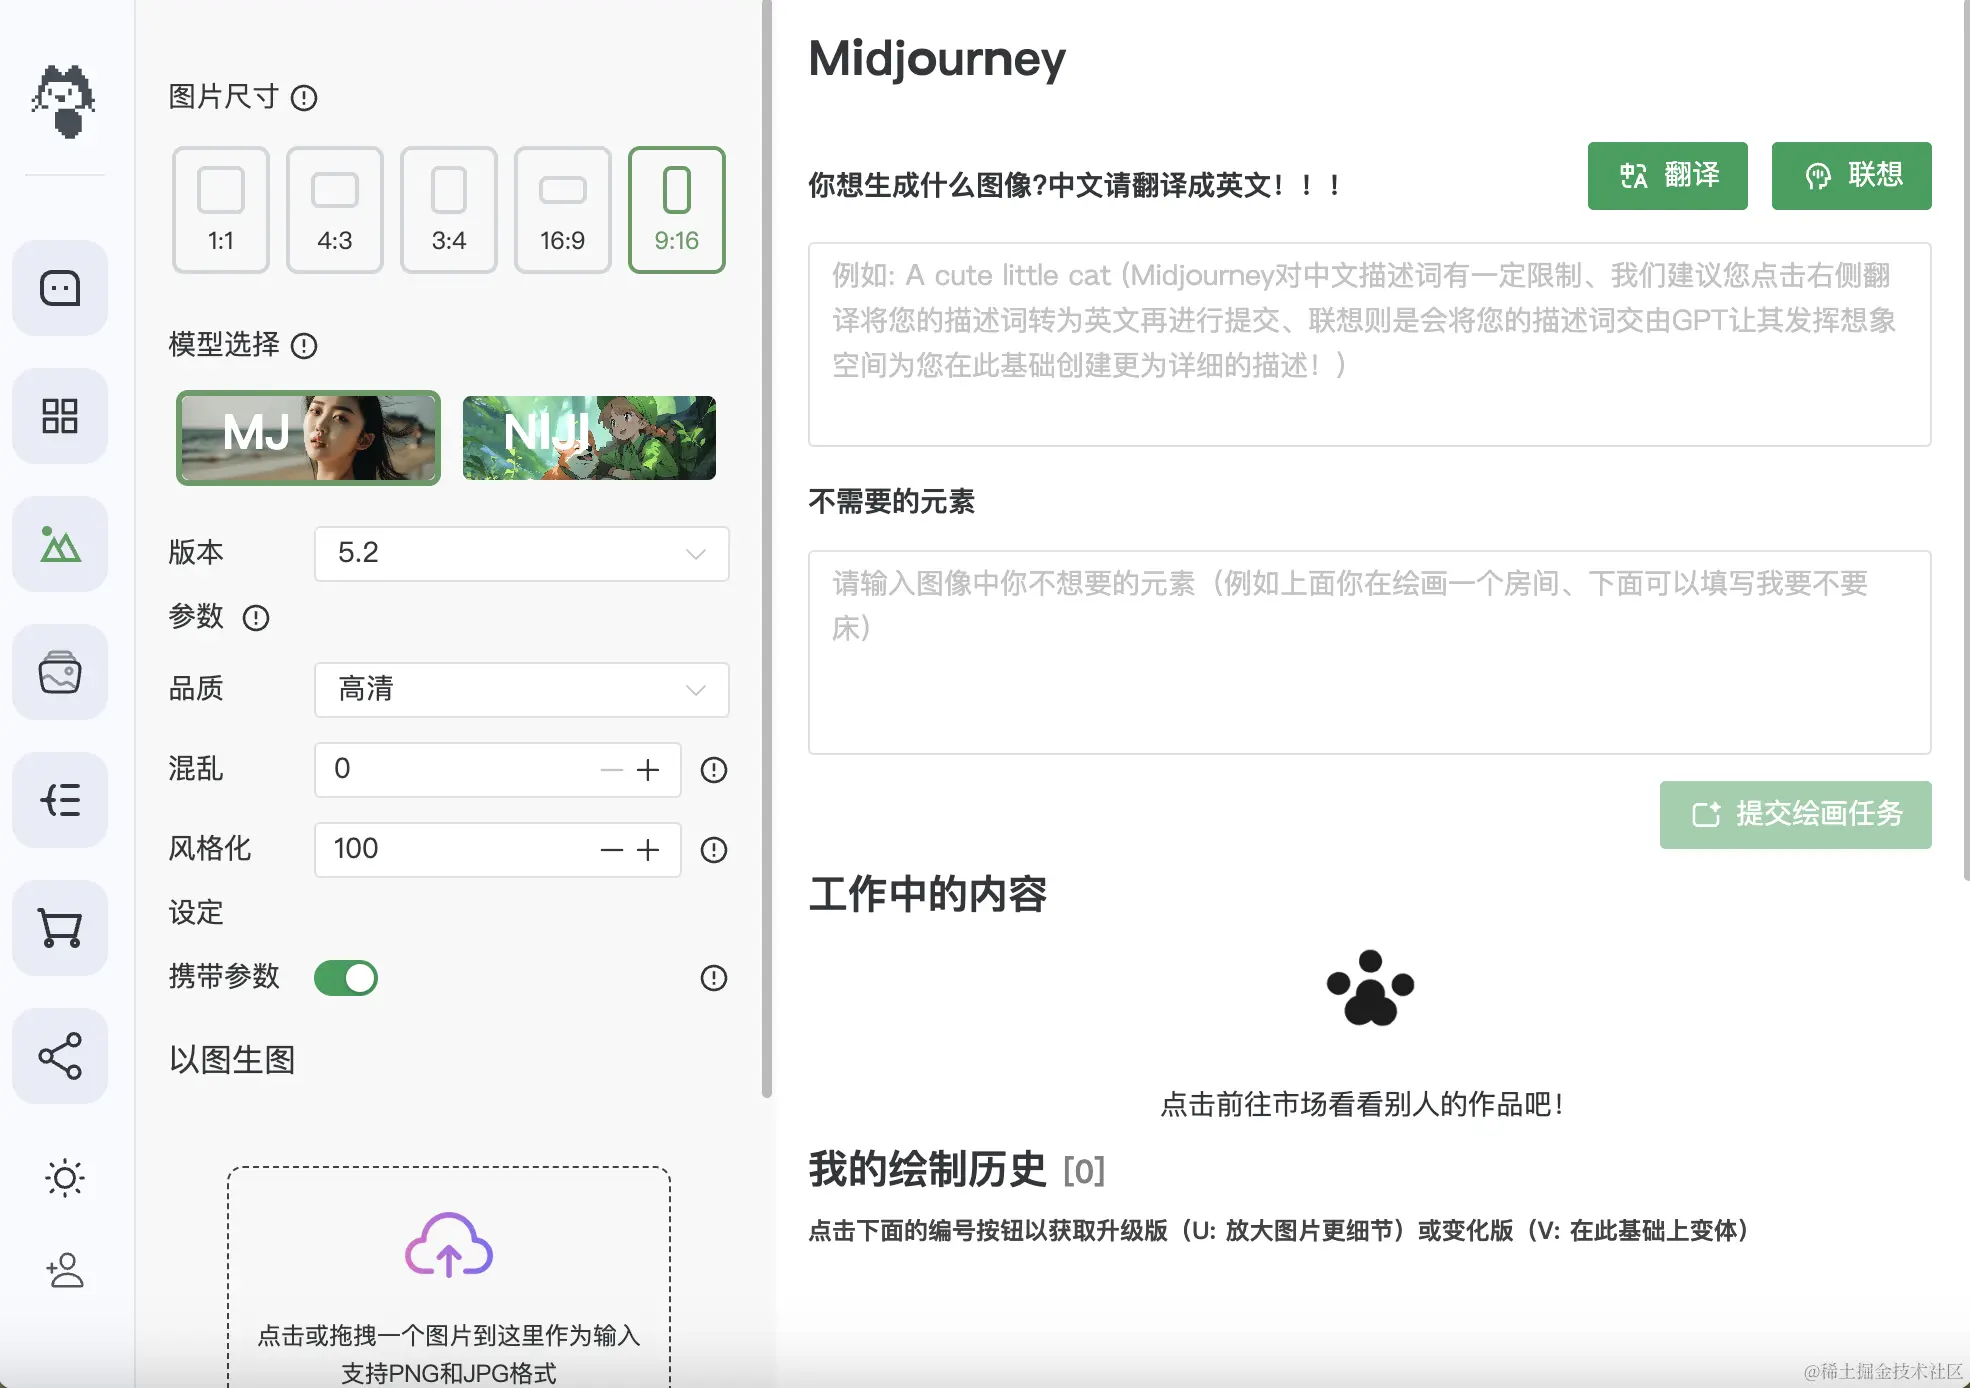Increase the 混乱 value with plus
Viewport: 1970px width, 1388px height.
648,770
